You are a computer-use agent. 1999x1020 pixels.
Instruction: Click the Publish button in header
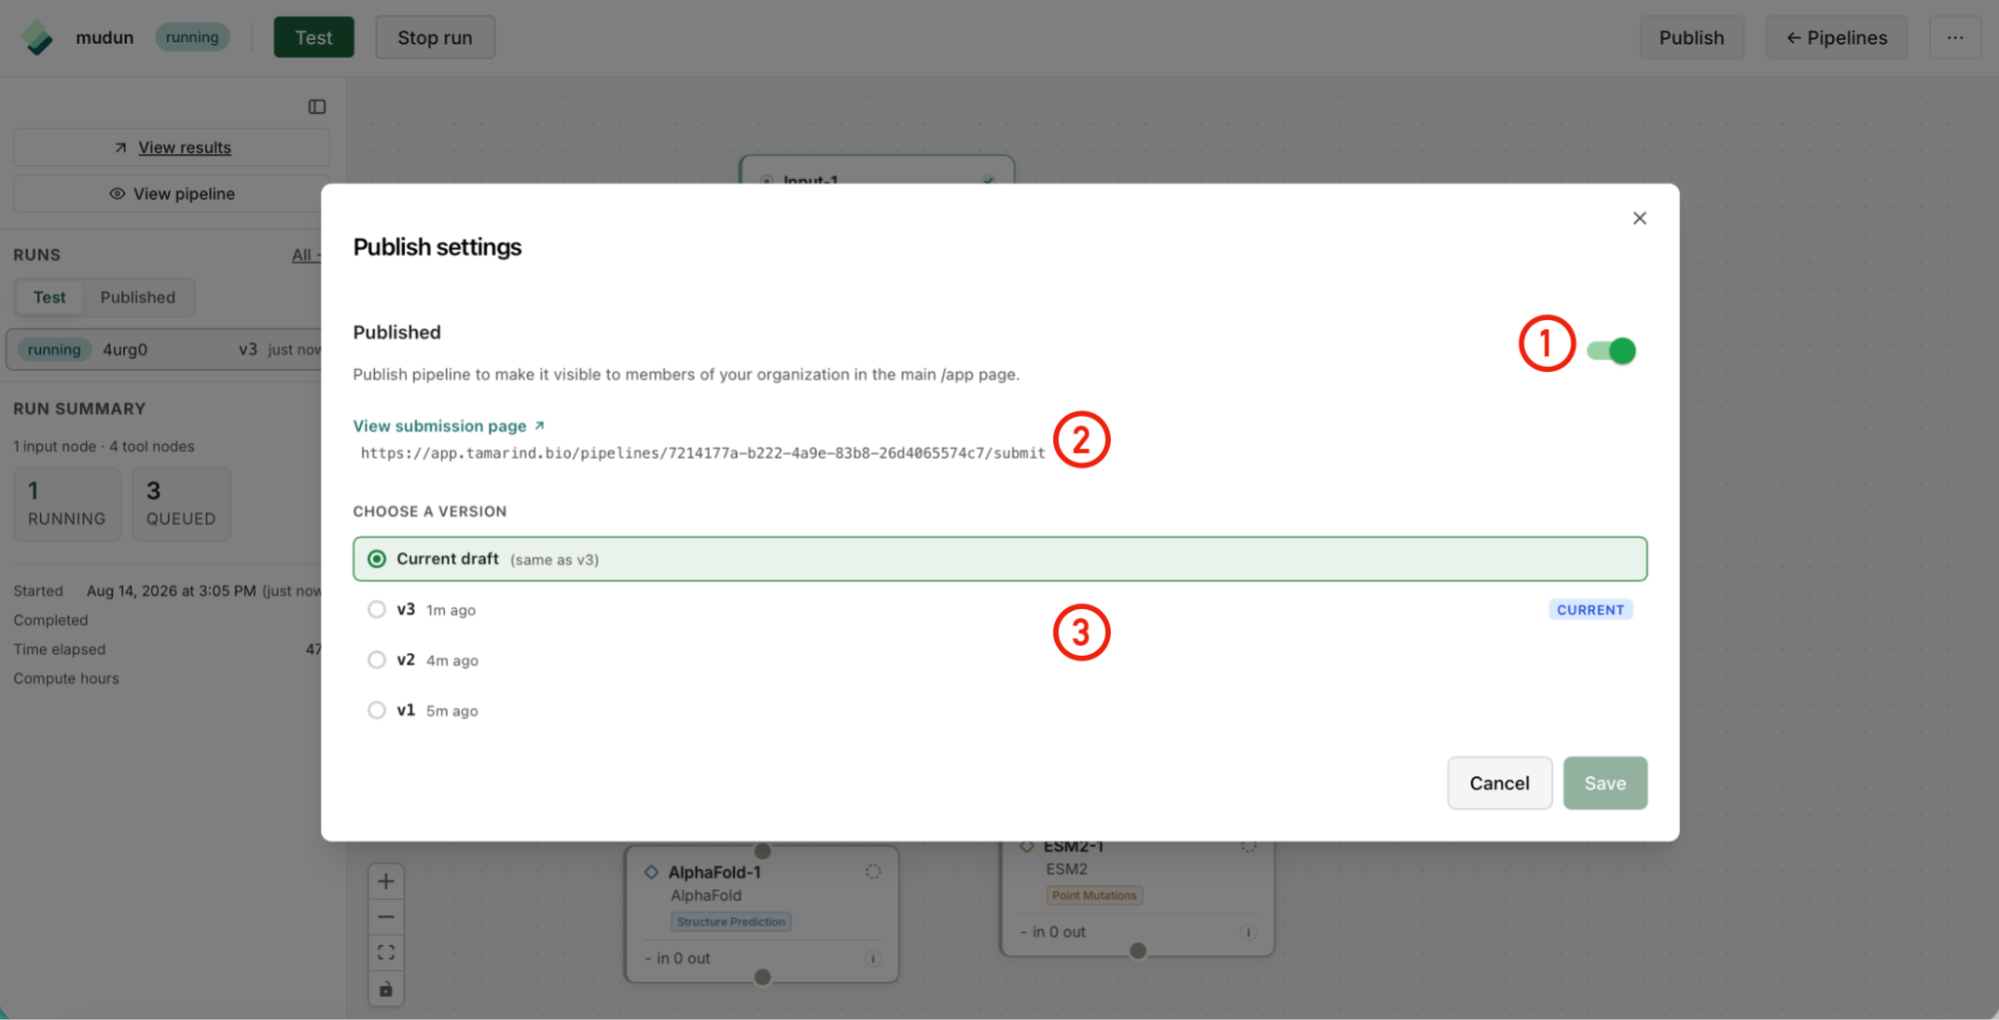click(1691, 37)
